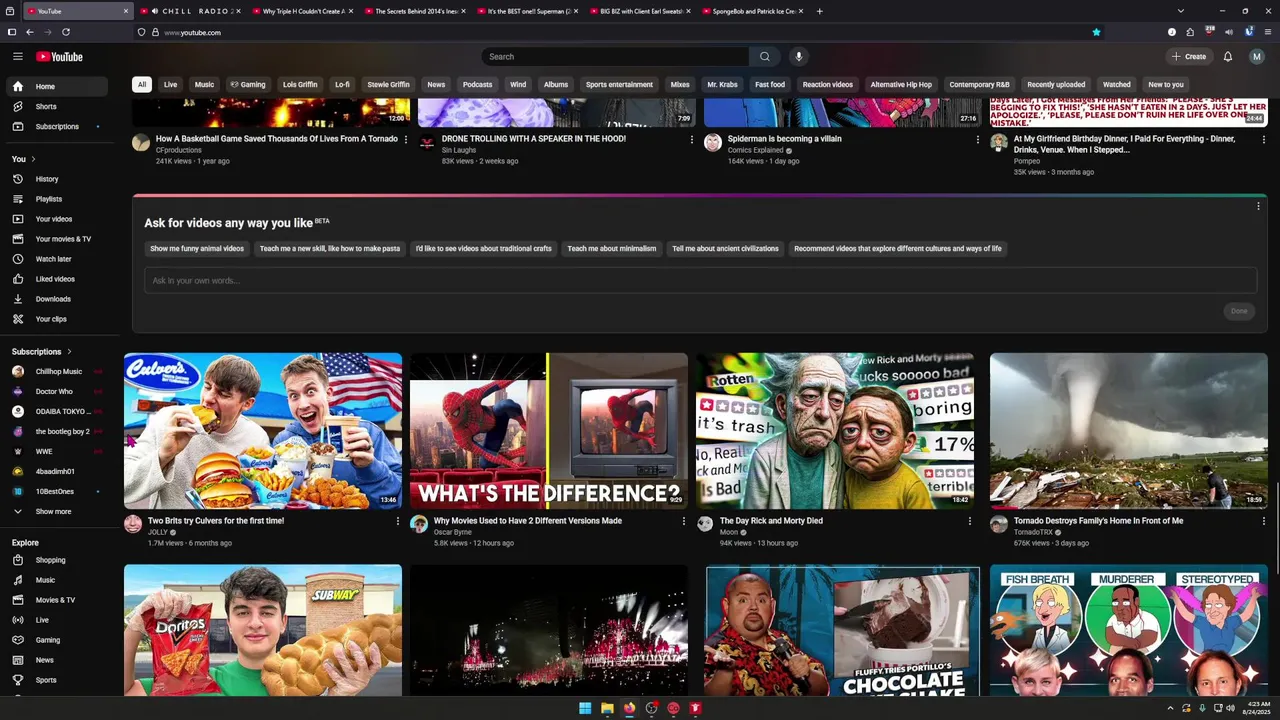Click the search magnifier button
The image size is (1280, 720).
click(765, 57)
